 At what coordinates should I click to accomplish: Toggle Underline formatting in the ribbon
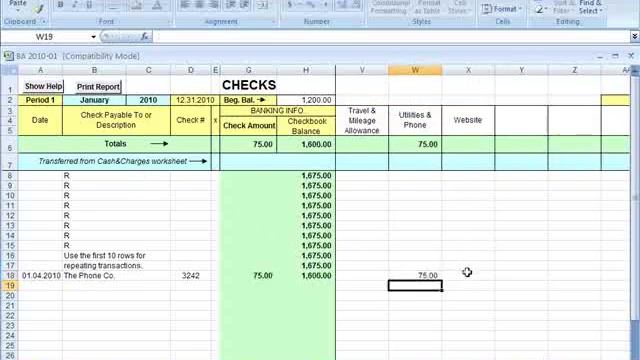pyautogui.click(x=89, y=5)
